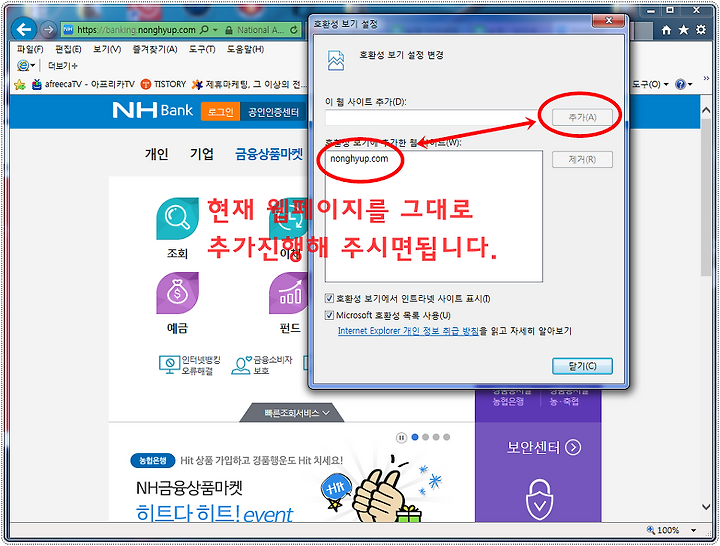
Task: Pause the banner slideshow
Action: (x=401, y=438)
